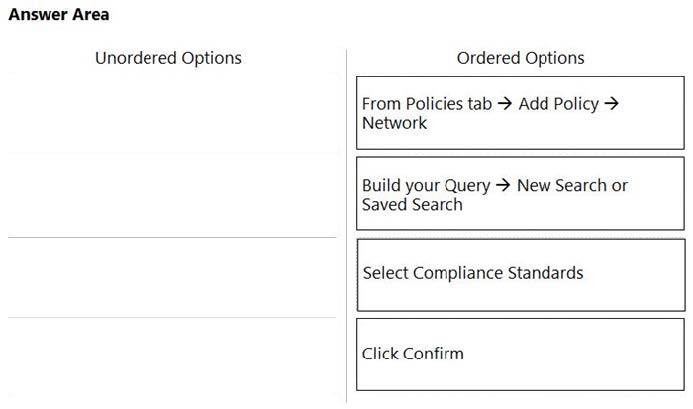Click the topmost empty Unordered Options slot
693x409 pixels.
point(172,113)
